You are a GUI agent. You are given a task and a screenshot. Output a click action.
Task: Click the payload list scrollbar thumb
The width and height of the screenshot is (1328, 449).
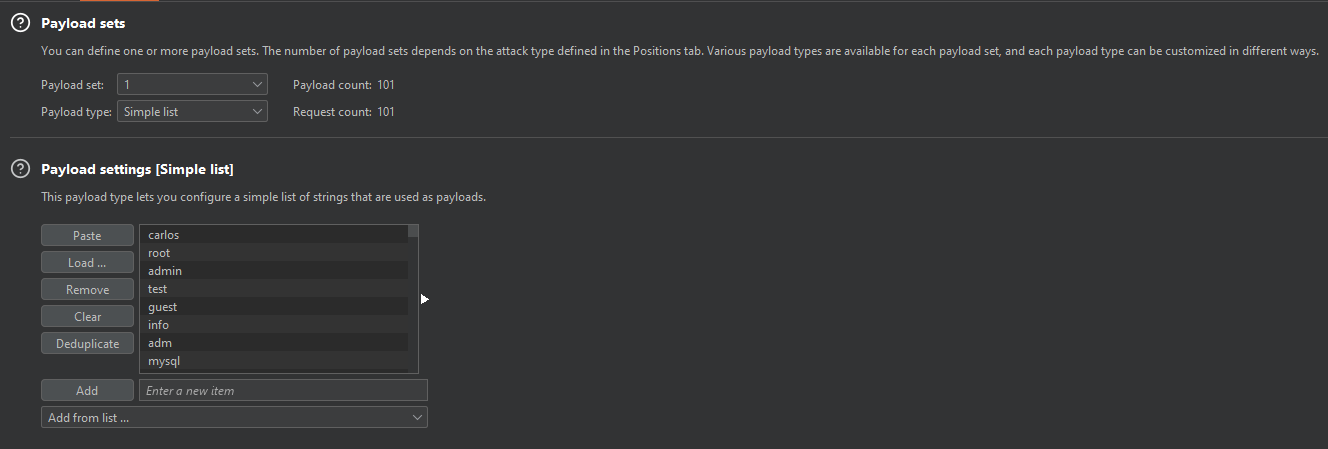[413, 231]
